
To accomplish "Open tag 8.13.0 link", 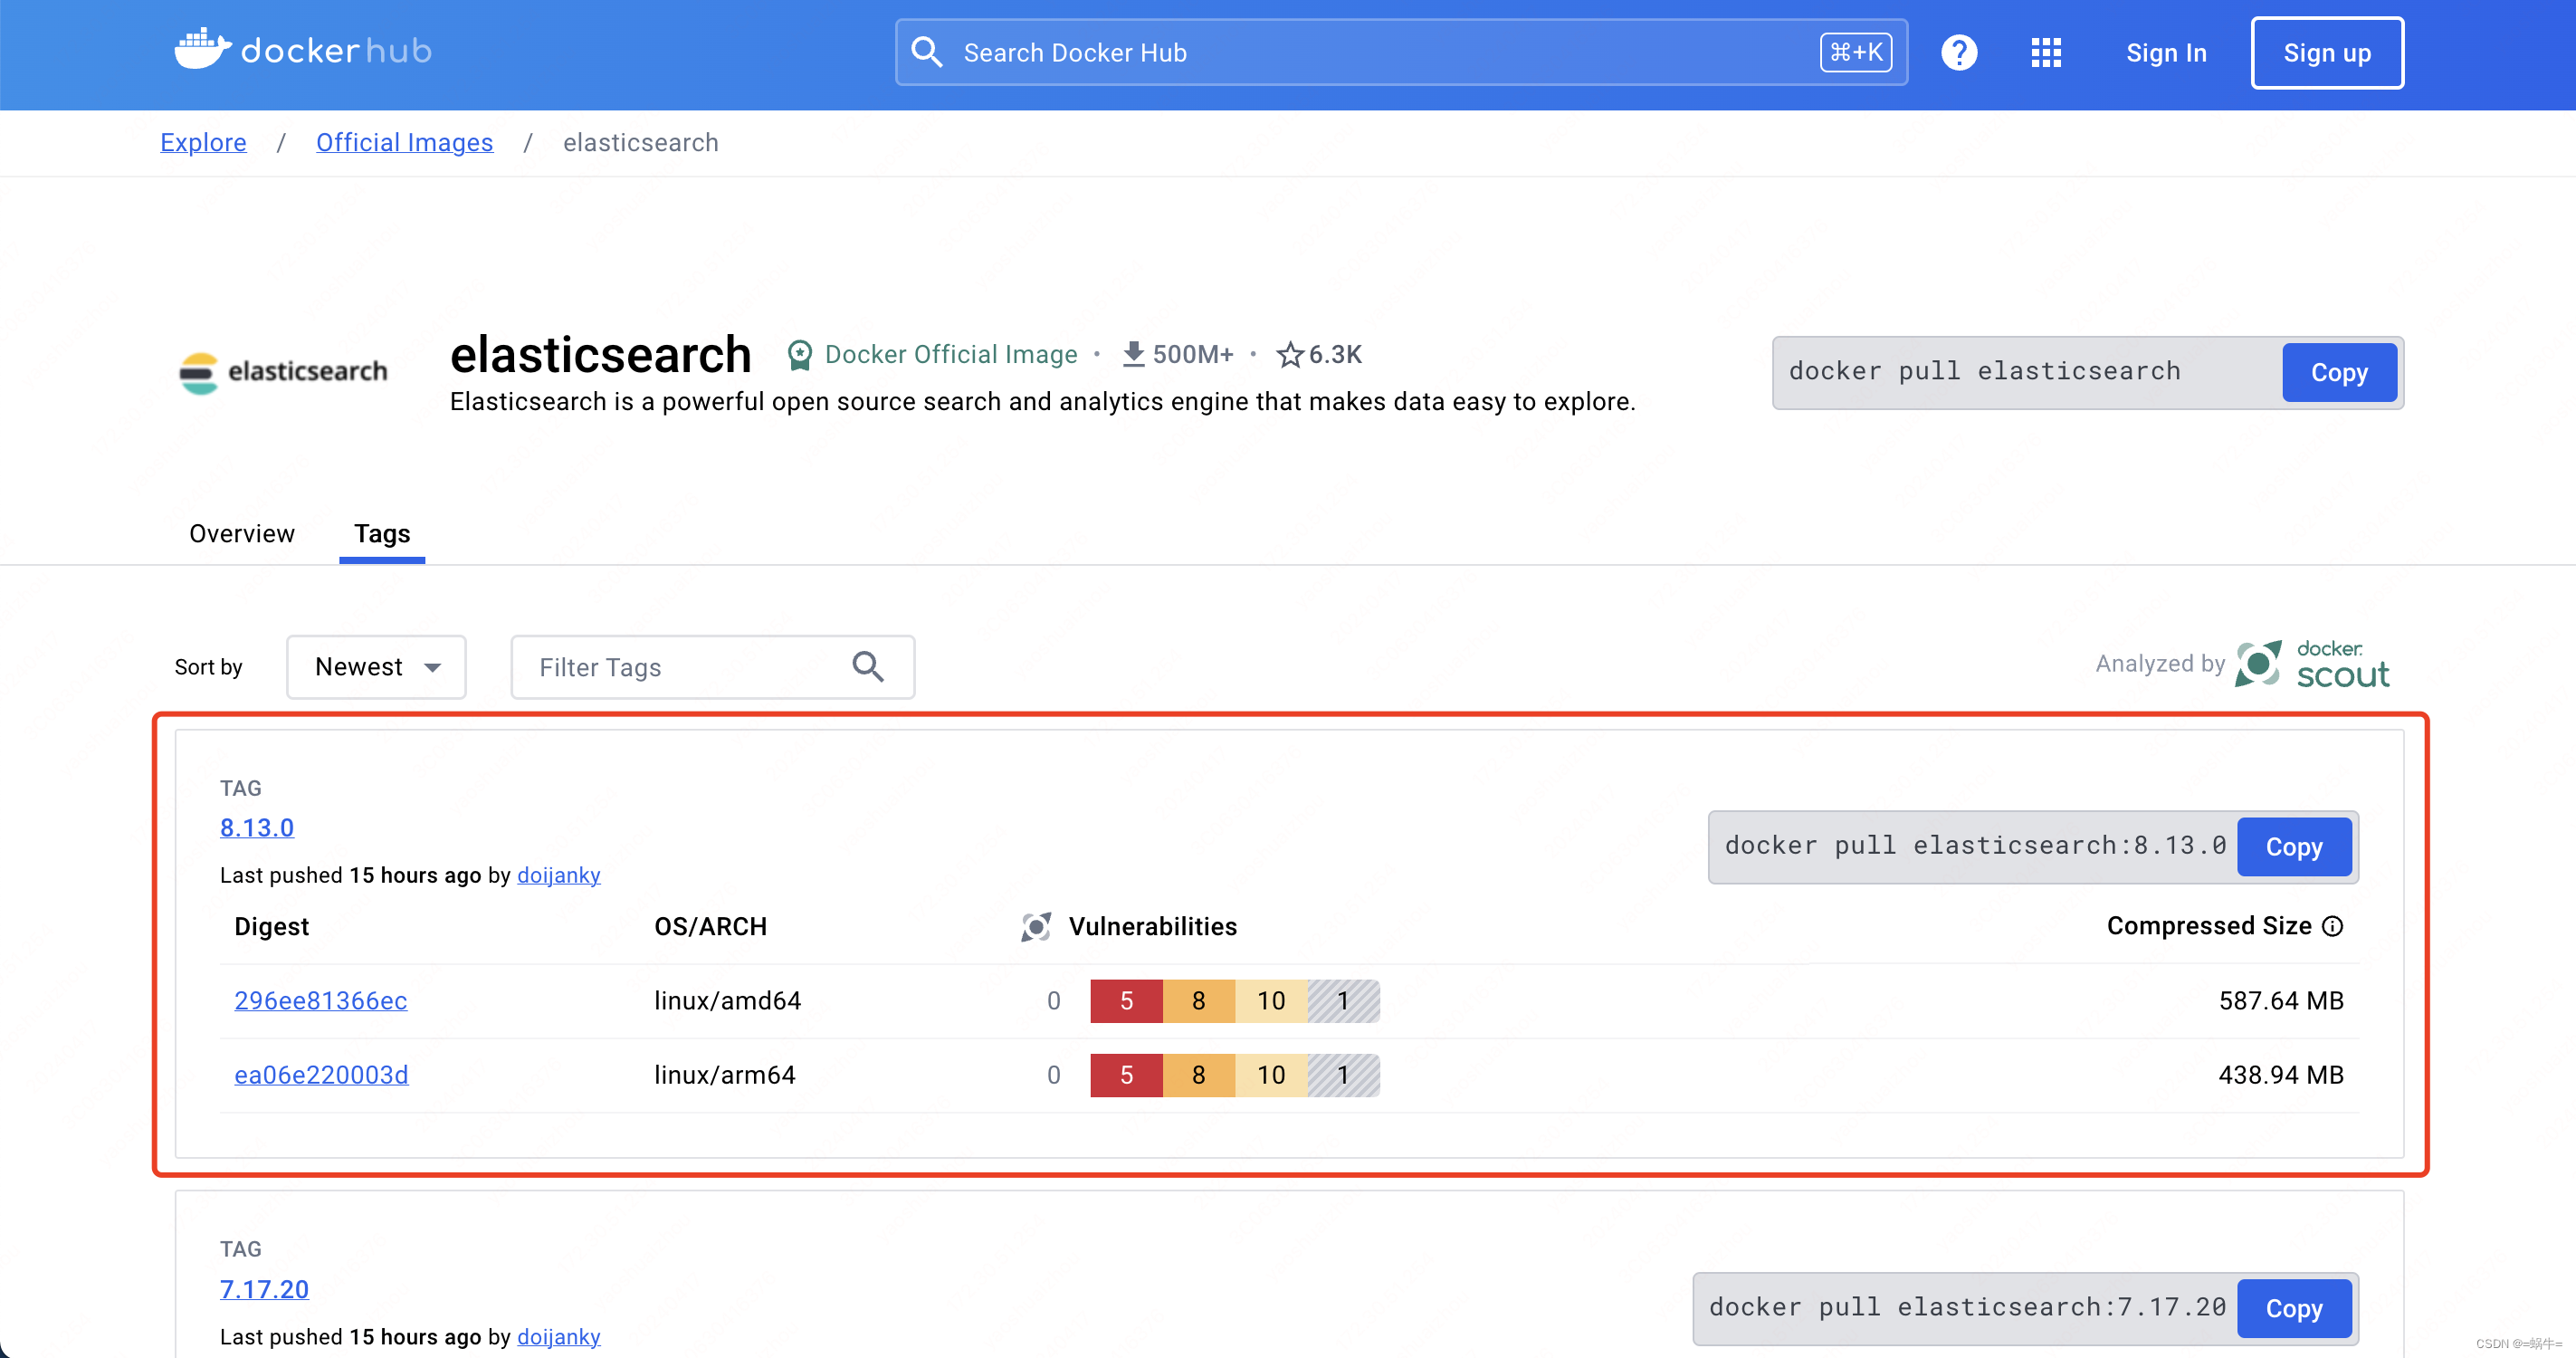I will coord(257,828).
